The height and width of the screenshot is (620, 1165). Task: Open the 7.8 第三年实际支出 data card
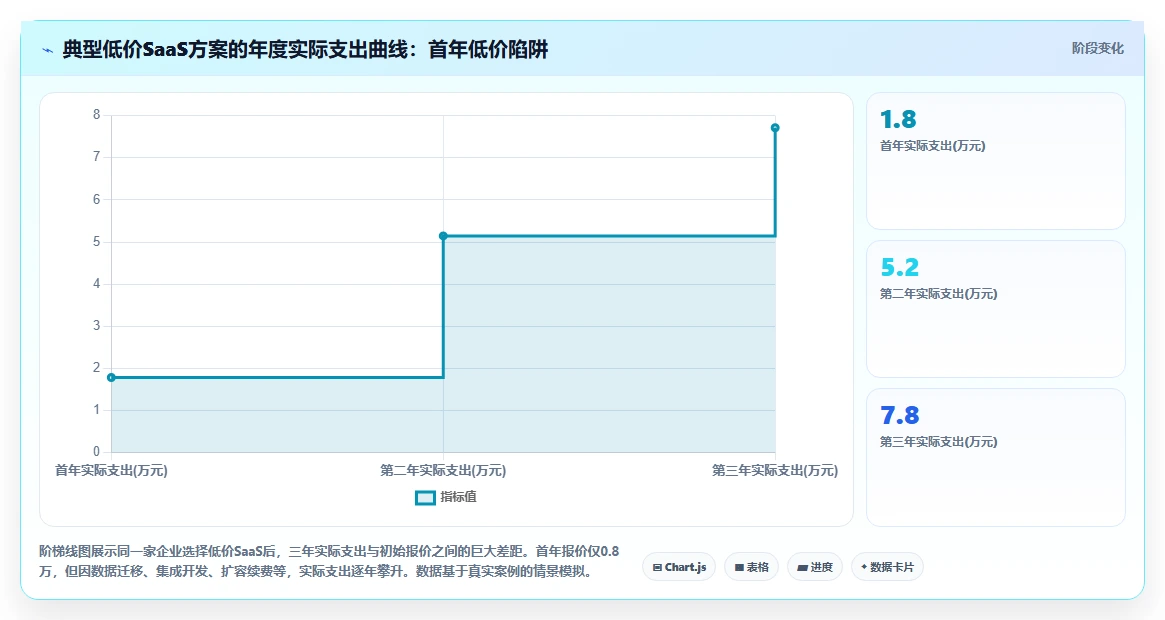[996, 457]
